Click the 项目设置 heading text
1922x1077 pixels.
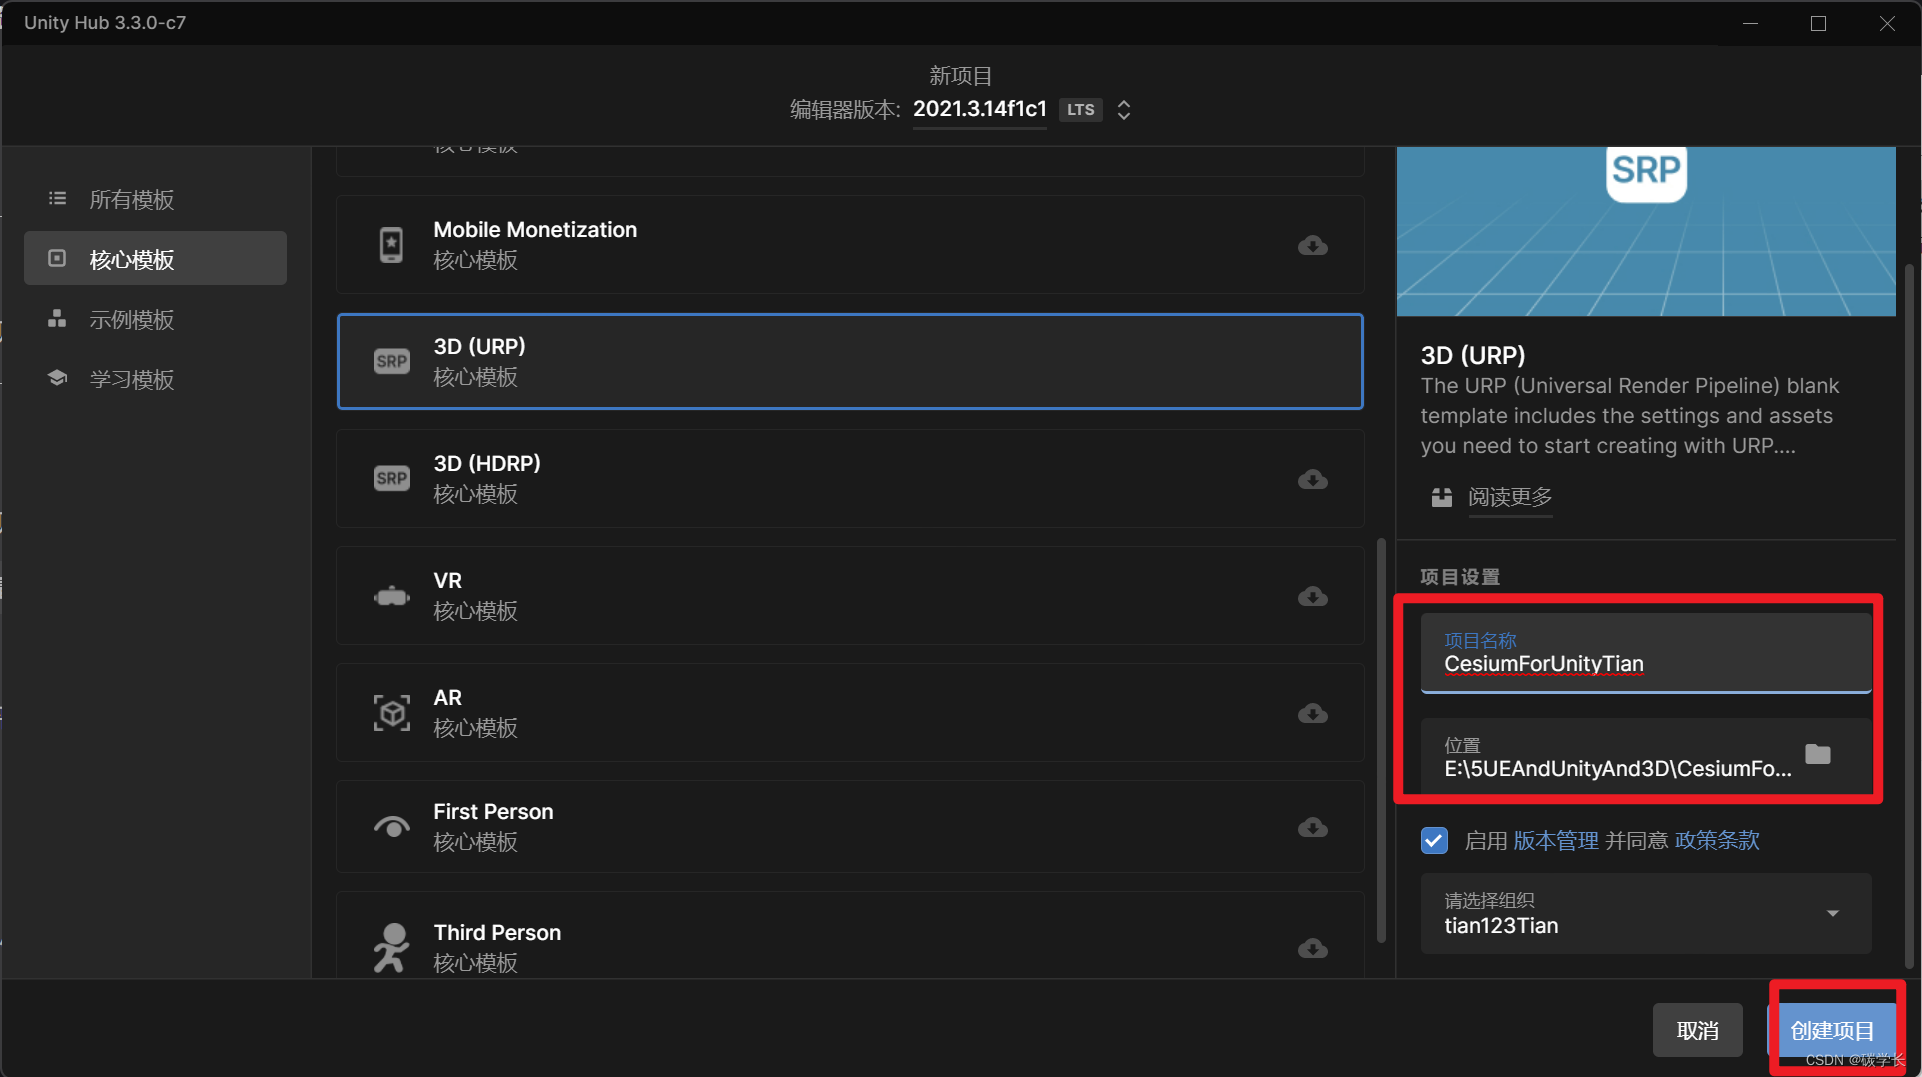tap(1460, 577)
